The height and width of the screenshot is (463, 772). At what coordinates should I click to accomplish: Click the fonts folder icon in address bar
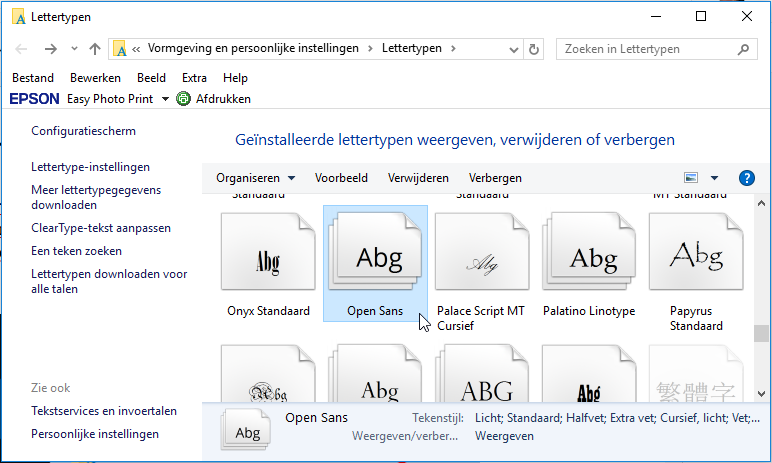pyautogui.click(x=120, y=49)
